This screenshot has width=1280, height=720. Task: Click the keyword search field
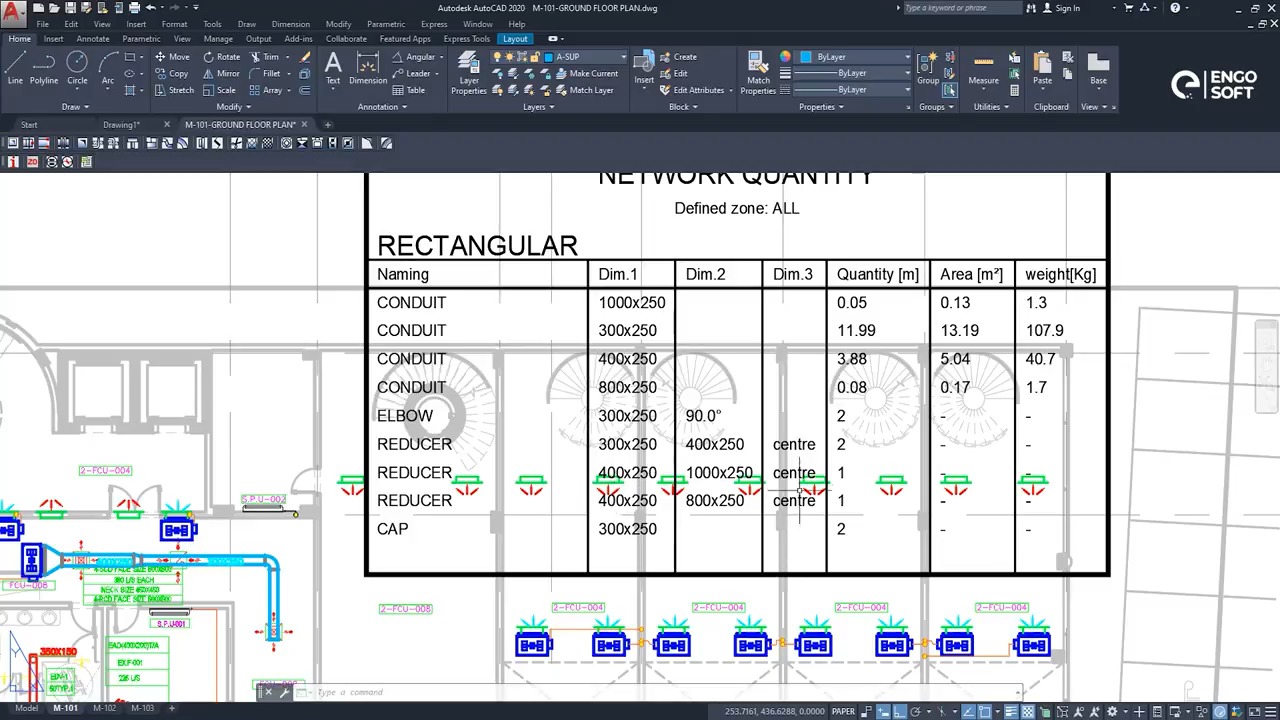pyautogui.click(x=962, y=8)
